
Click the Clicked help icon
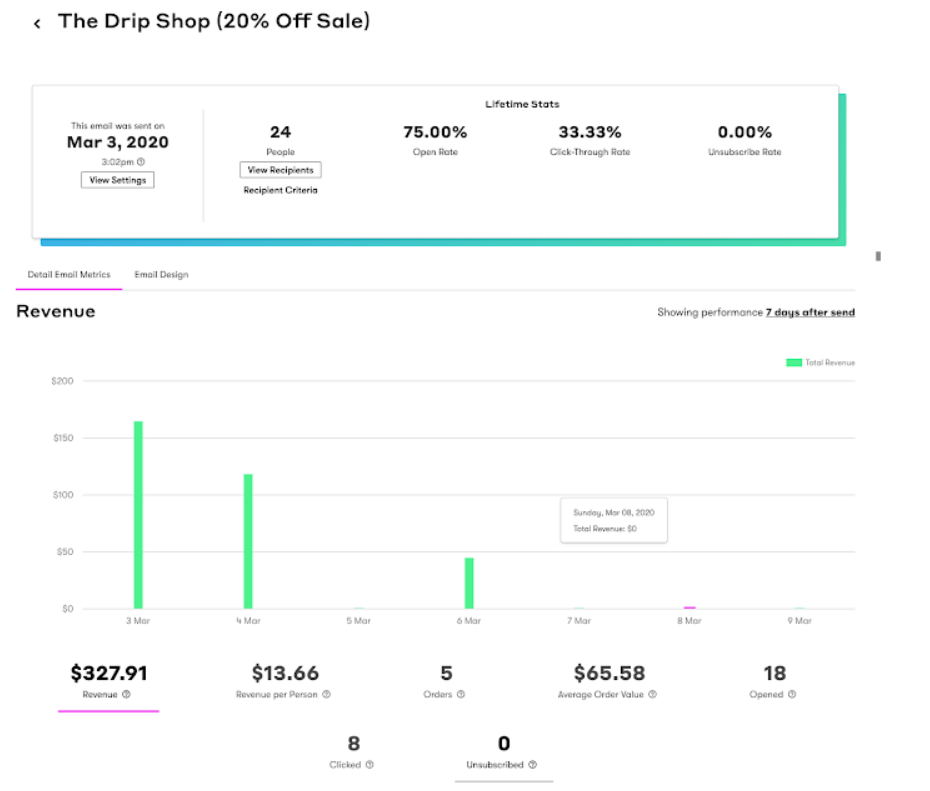pyautogui.click(x=370, y=765)
